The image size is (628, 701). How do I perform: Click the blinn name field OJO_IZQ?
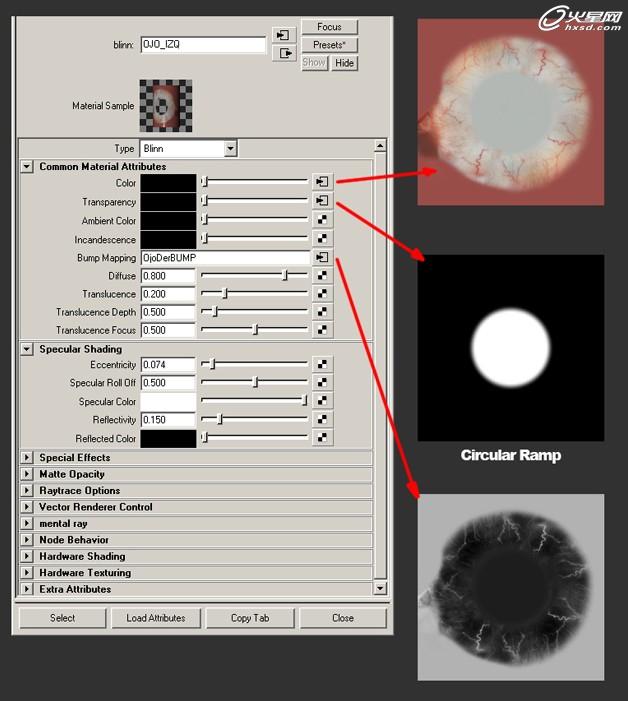click(203, 45)
